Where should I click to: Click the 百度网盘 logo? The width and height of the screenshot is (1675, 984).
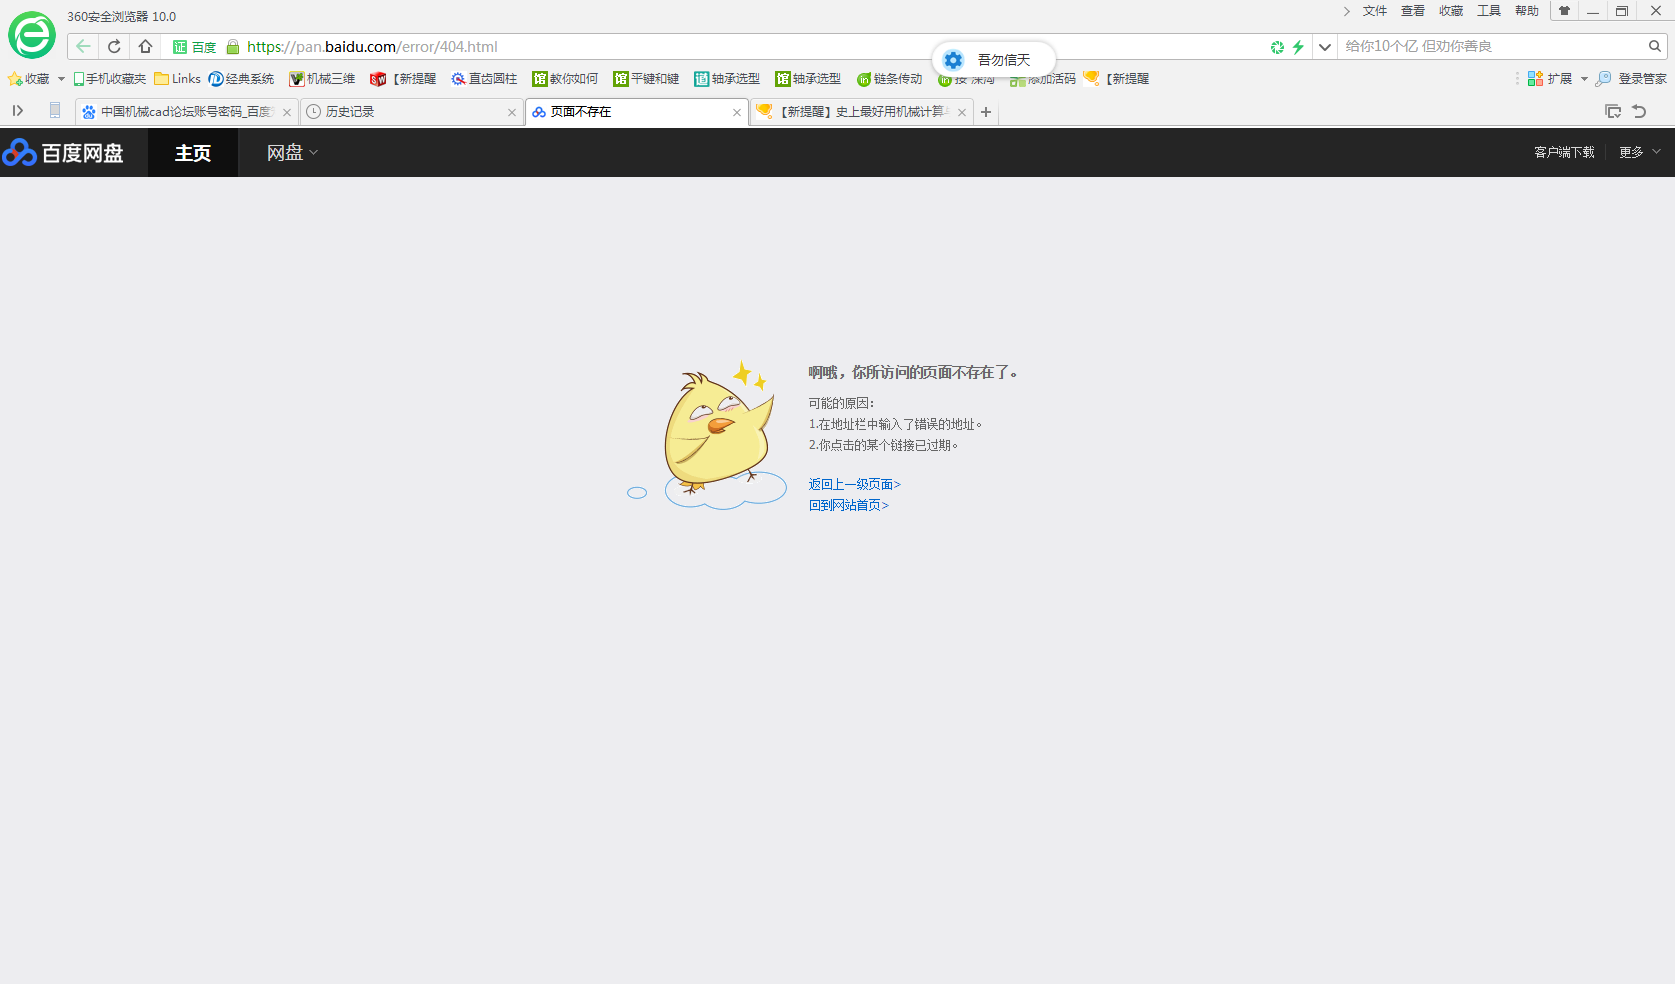63,152
